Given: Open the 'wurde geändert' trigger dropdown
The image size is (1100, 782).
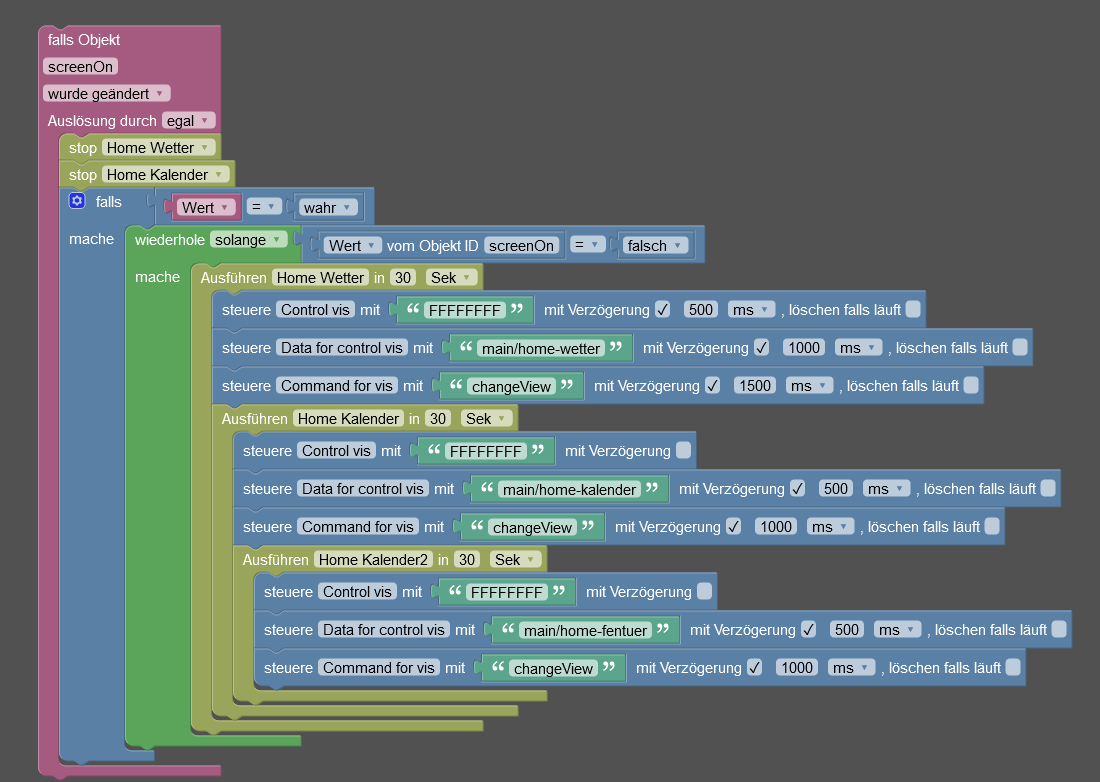Looking at the screenshot, I should 107,93.
